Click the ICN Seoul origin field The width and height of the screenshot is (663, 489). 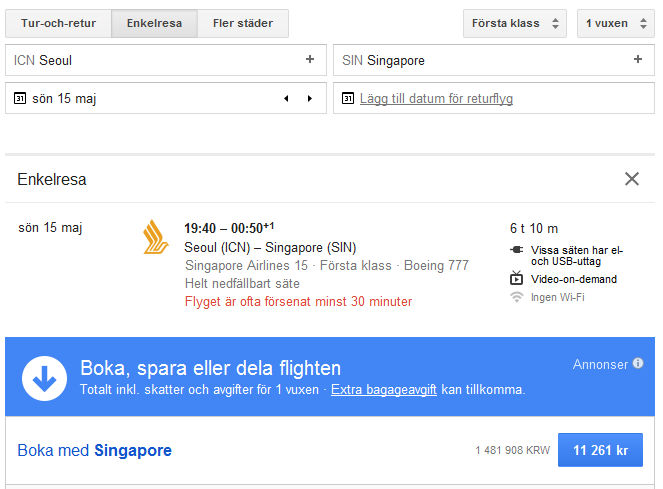pyautogui.click(x=150, y=60)
